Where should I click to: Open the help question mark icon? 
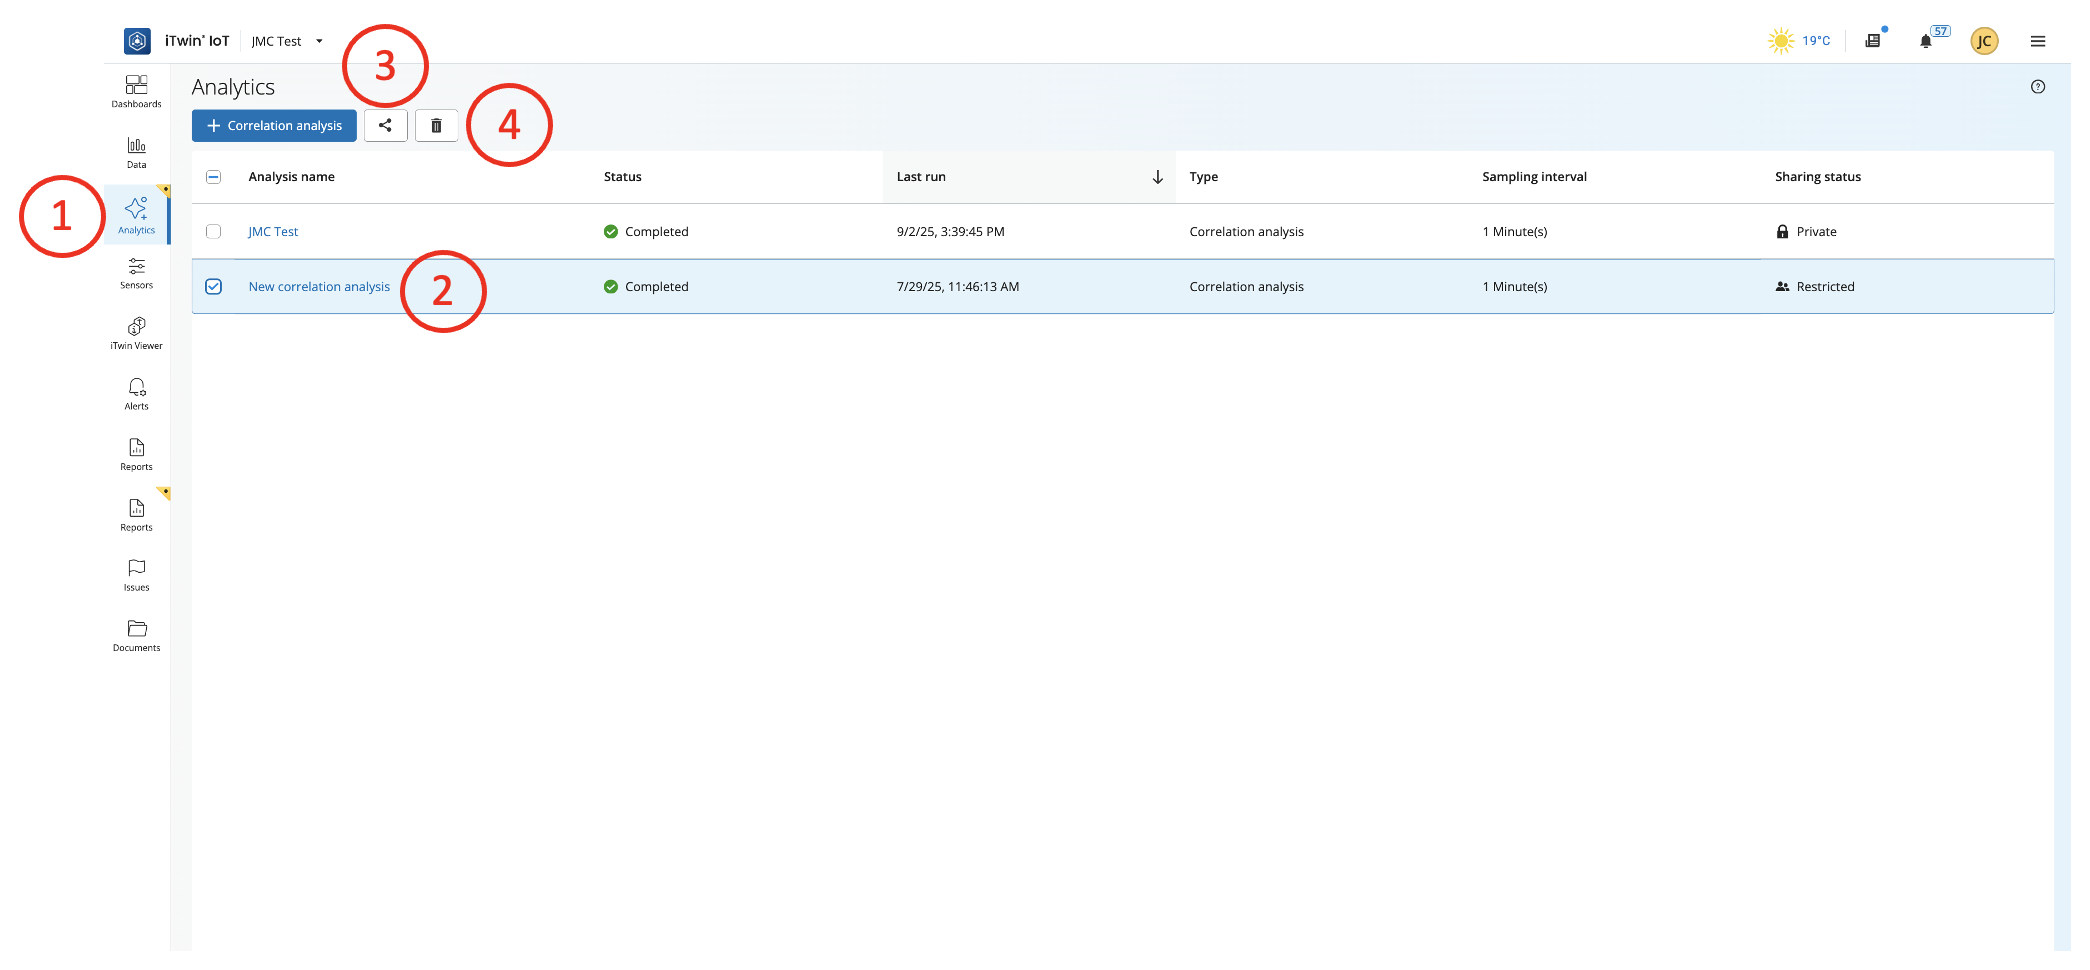2037,87
